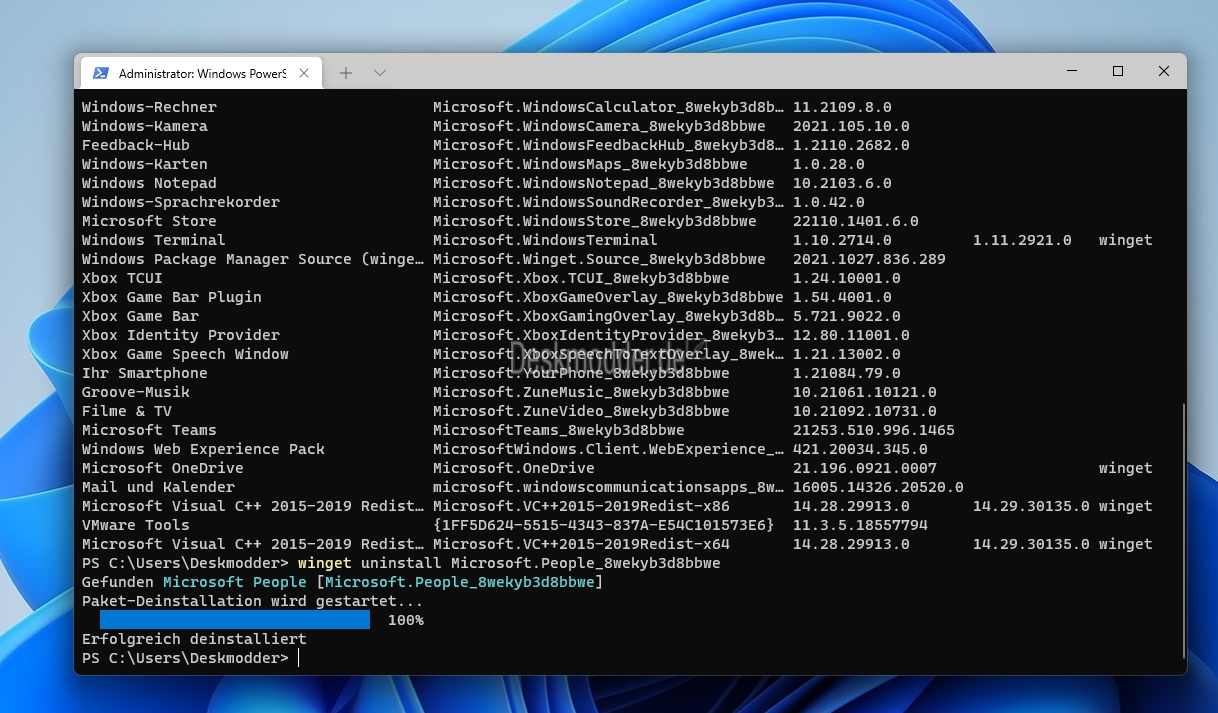Screen dimensions: 1218x713
Task: Close the Windows Terminal window
Action: (x=1164, y=71)
